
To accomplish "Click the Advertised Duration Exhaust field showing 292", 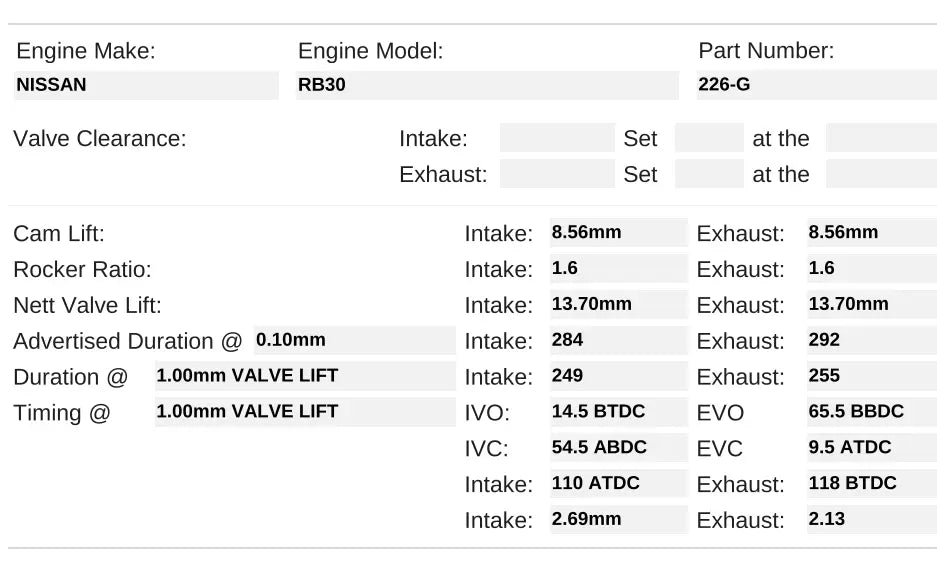I will (x=871, y=340).
